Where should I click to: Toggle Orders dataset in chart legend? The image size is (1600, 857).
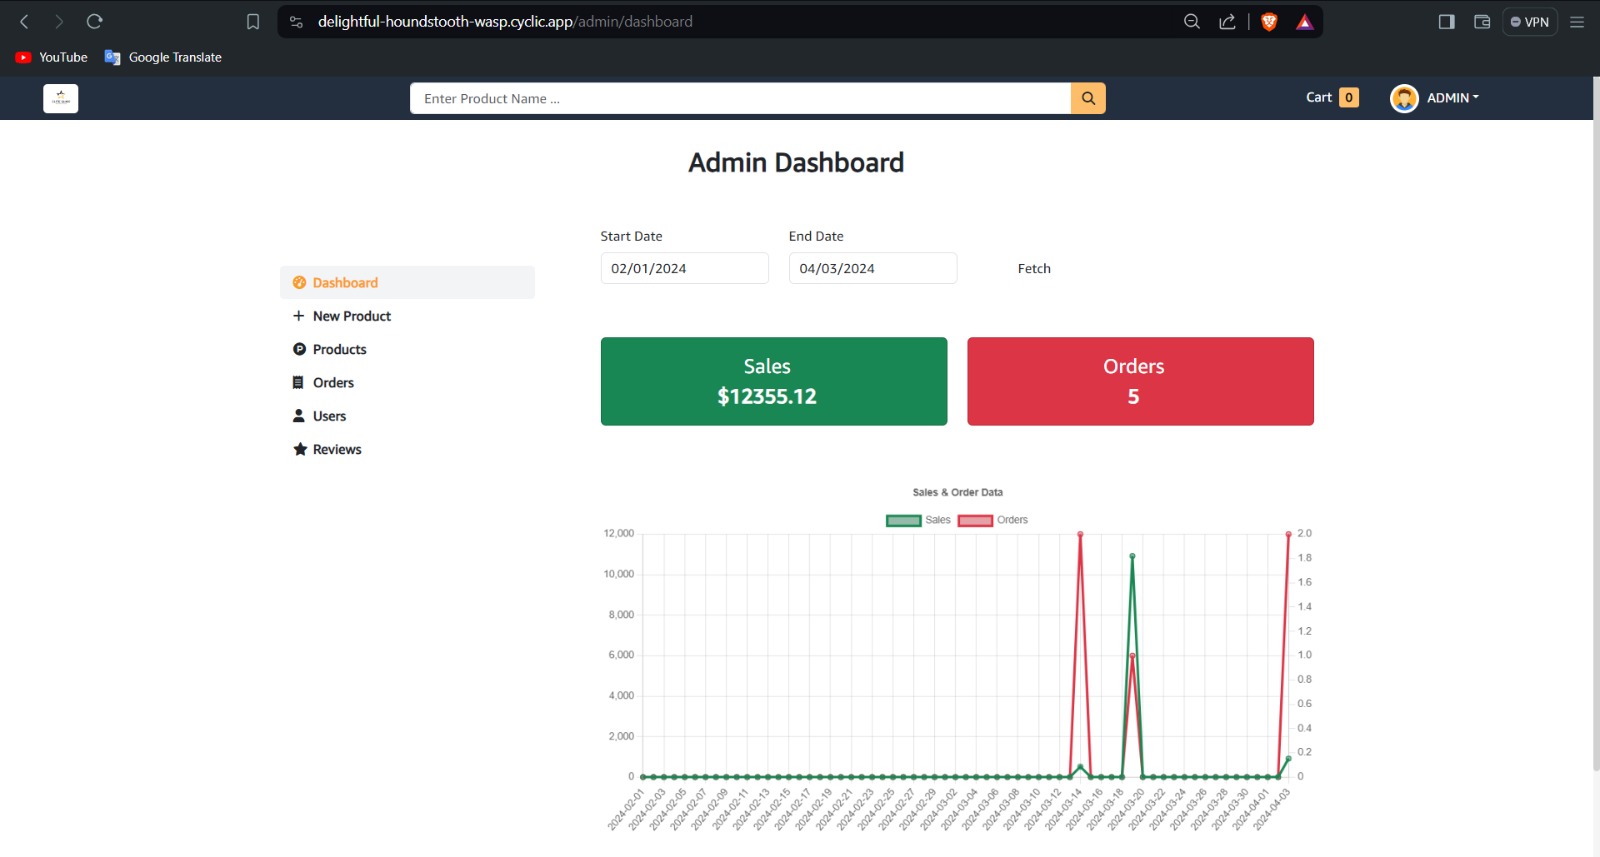pyautogui.click(x=993, y=520)
